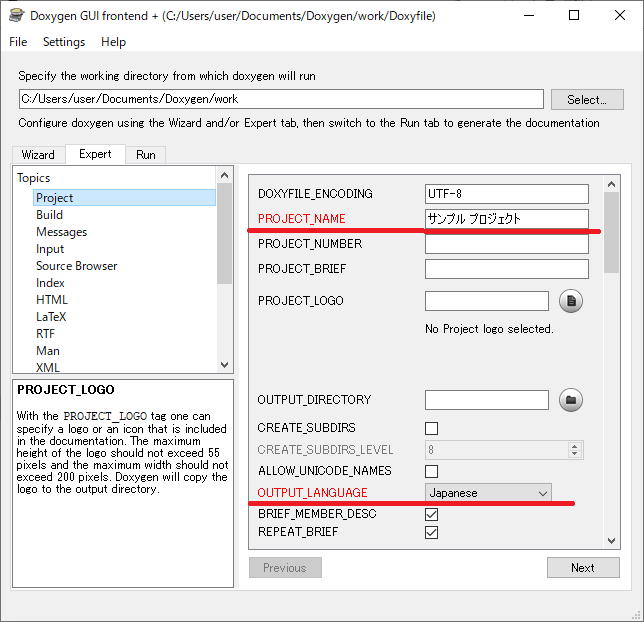Click the PROJECT_NAME input field
This screenshot has width=644, height=622.
tap(506, 219)
